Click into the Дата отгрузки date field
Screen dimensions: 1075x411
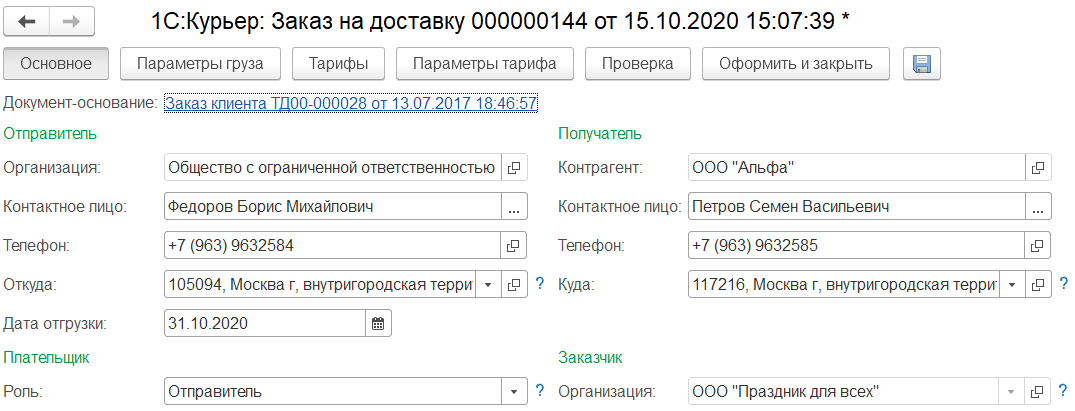click(264, 323)
